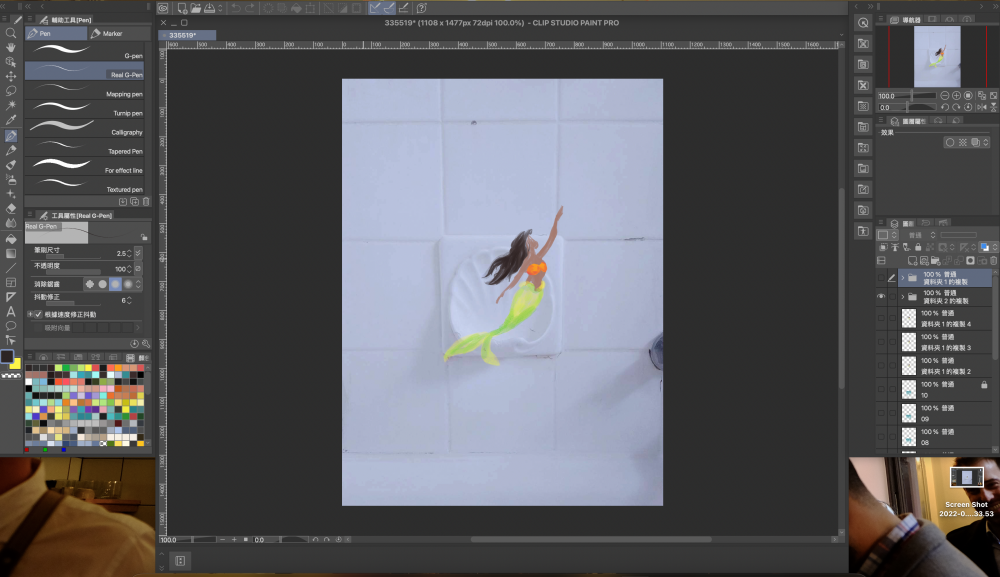The width and height of the screenshot is (1000, 577).
Task: Select the Eraser tool
Action: (x=11, y=208)
